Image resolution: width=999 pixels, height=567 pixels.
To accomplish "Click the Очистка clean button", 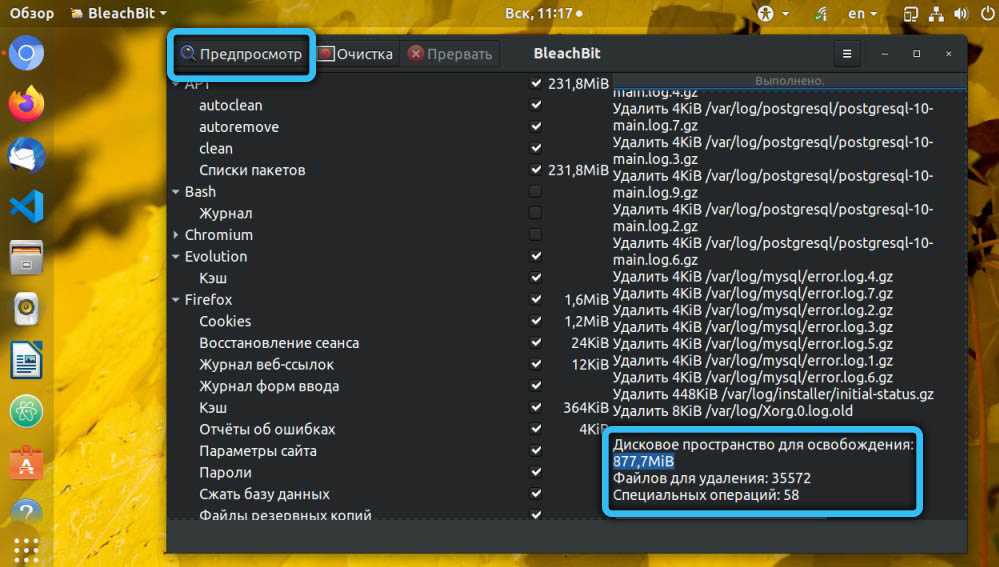I will (x=356, y=54).
